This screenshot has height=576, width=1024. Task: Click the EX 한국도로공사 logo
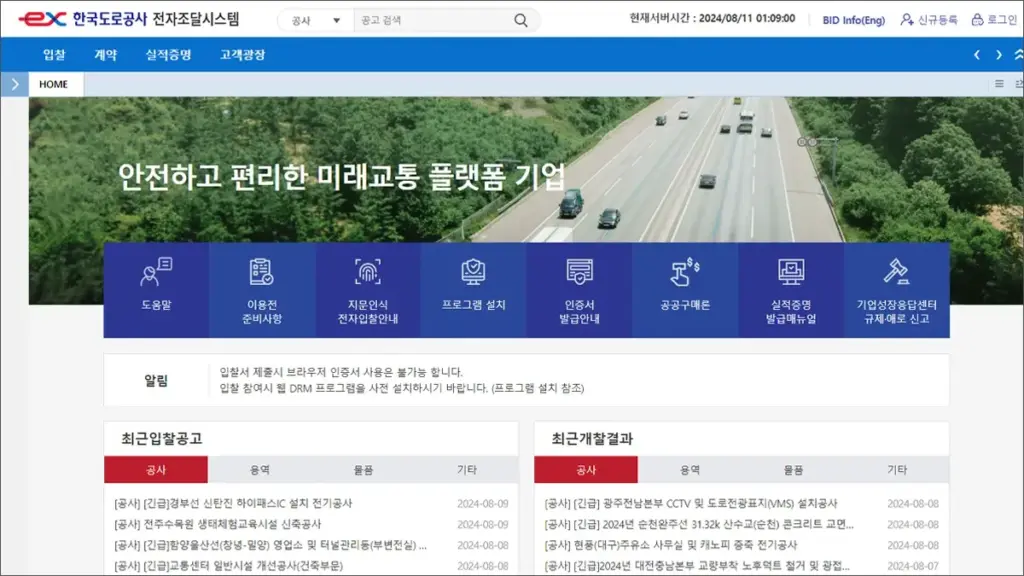pyautogui.click(x=129, y=19)
